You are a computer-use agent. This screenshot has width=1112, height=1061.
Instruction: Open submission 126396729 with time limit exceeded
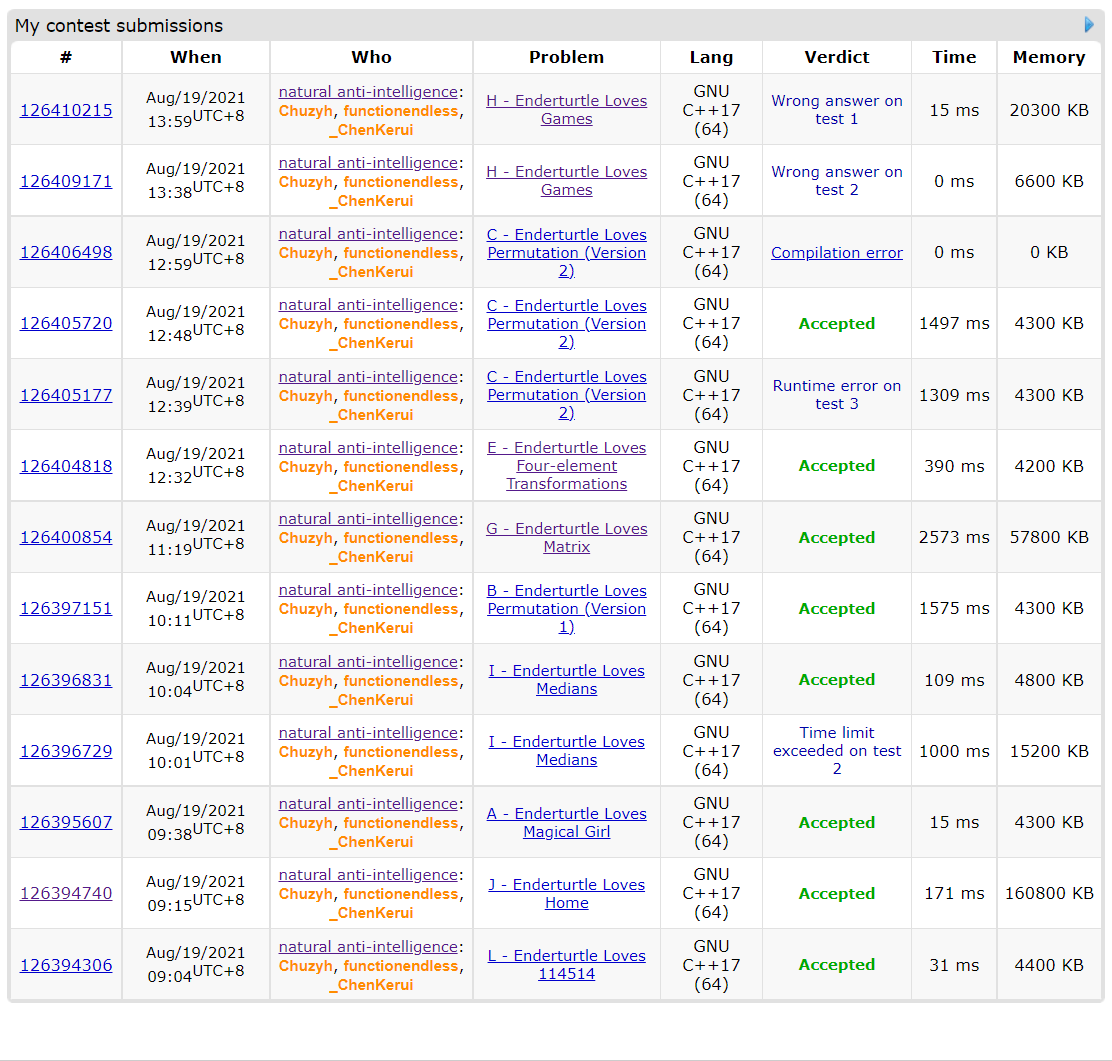[x=66, y=751]
